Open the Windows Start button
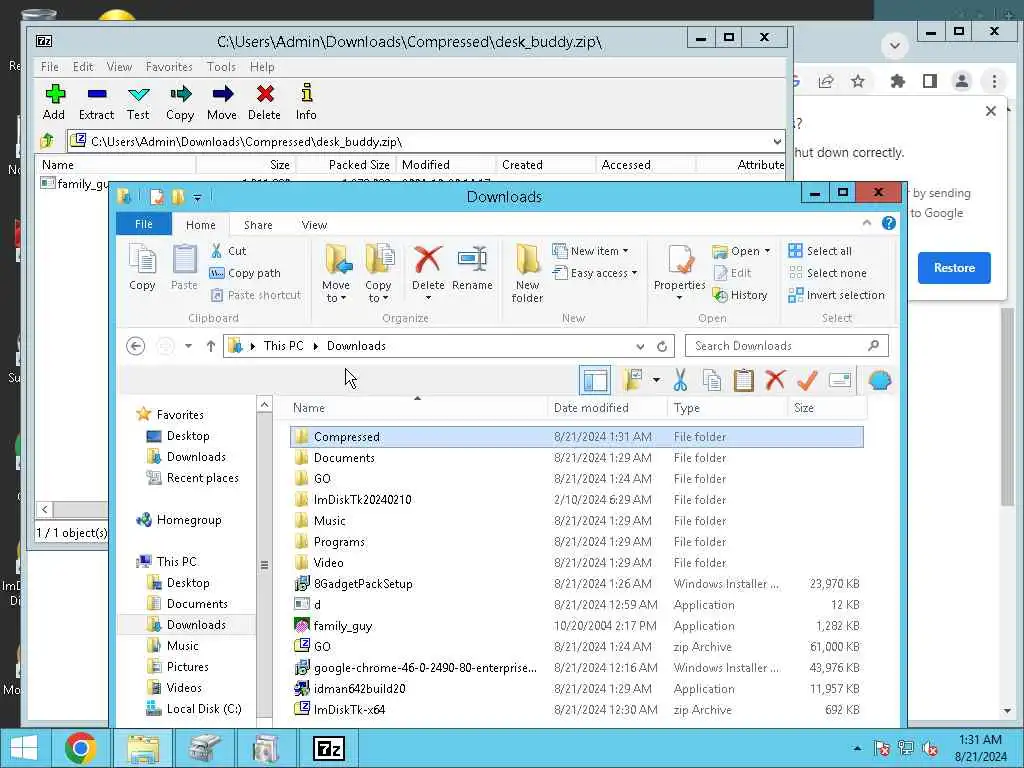 click(x=24, y=748)
